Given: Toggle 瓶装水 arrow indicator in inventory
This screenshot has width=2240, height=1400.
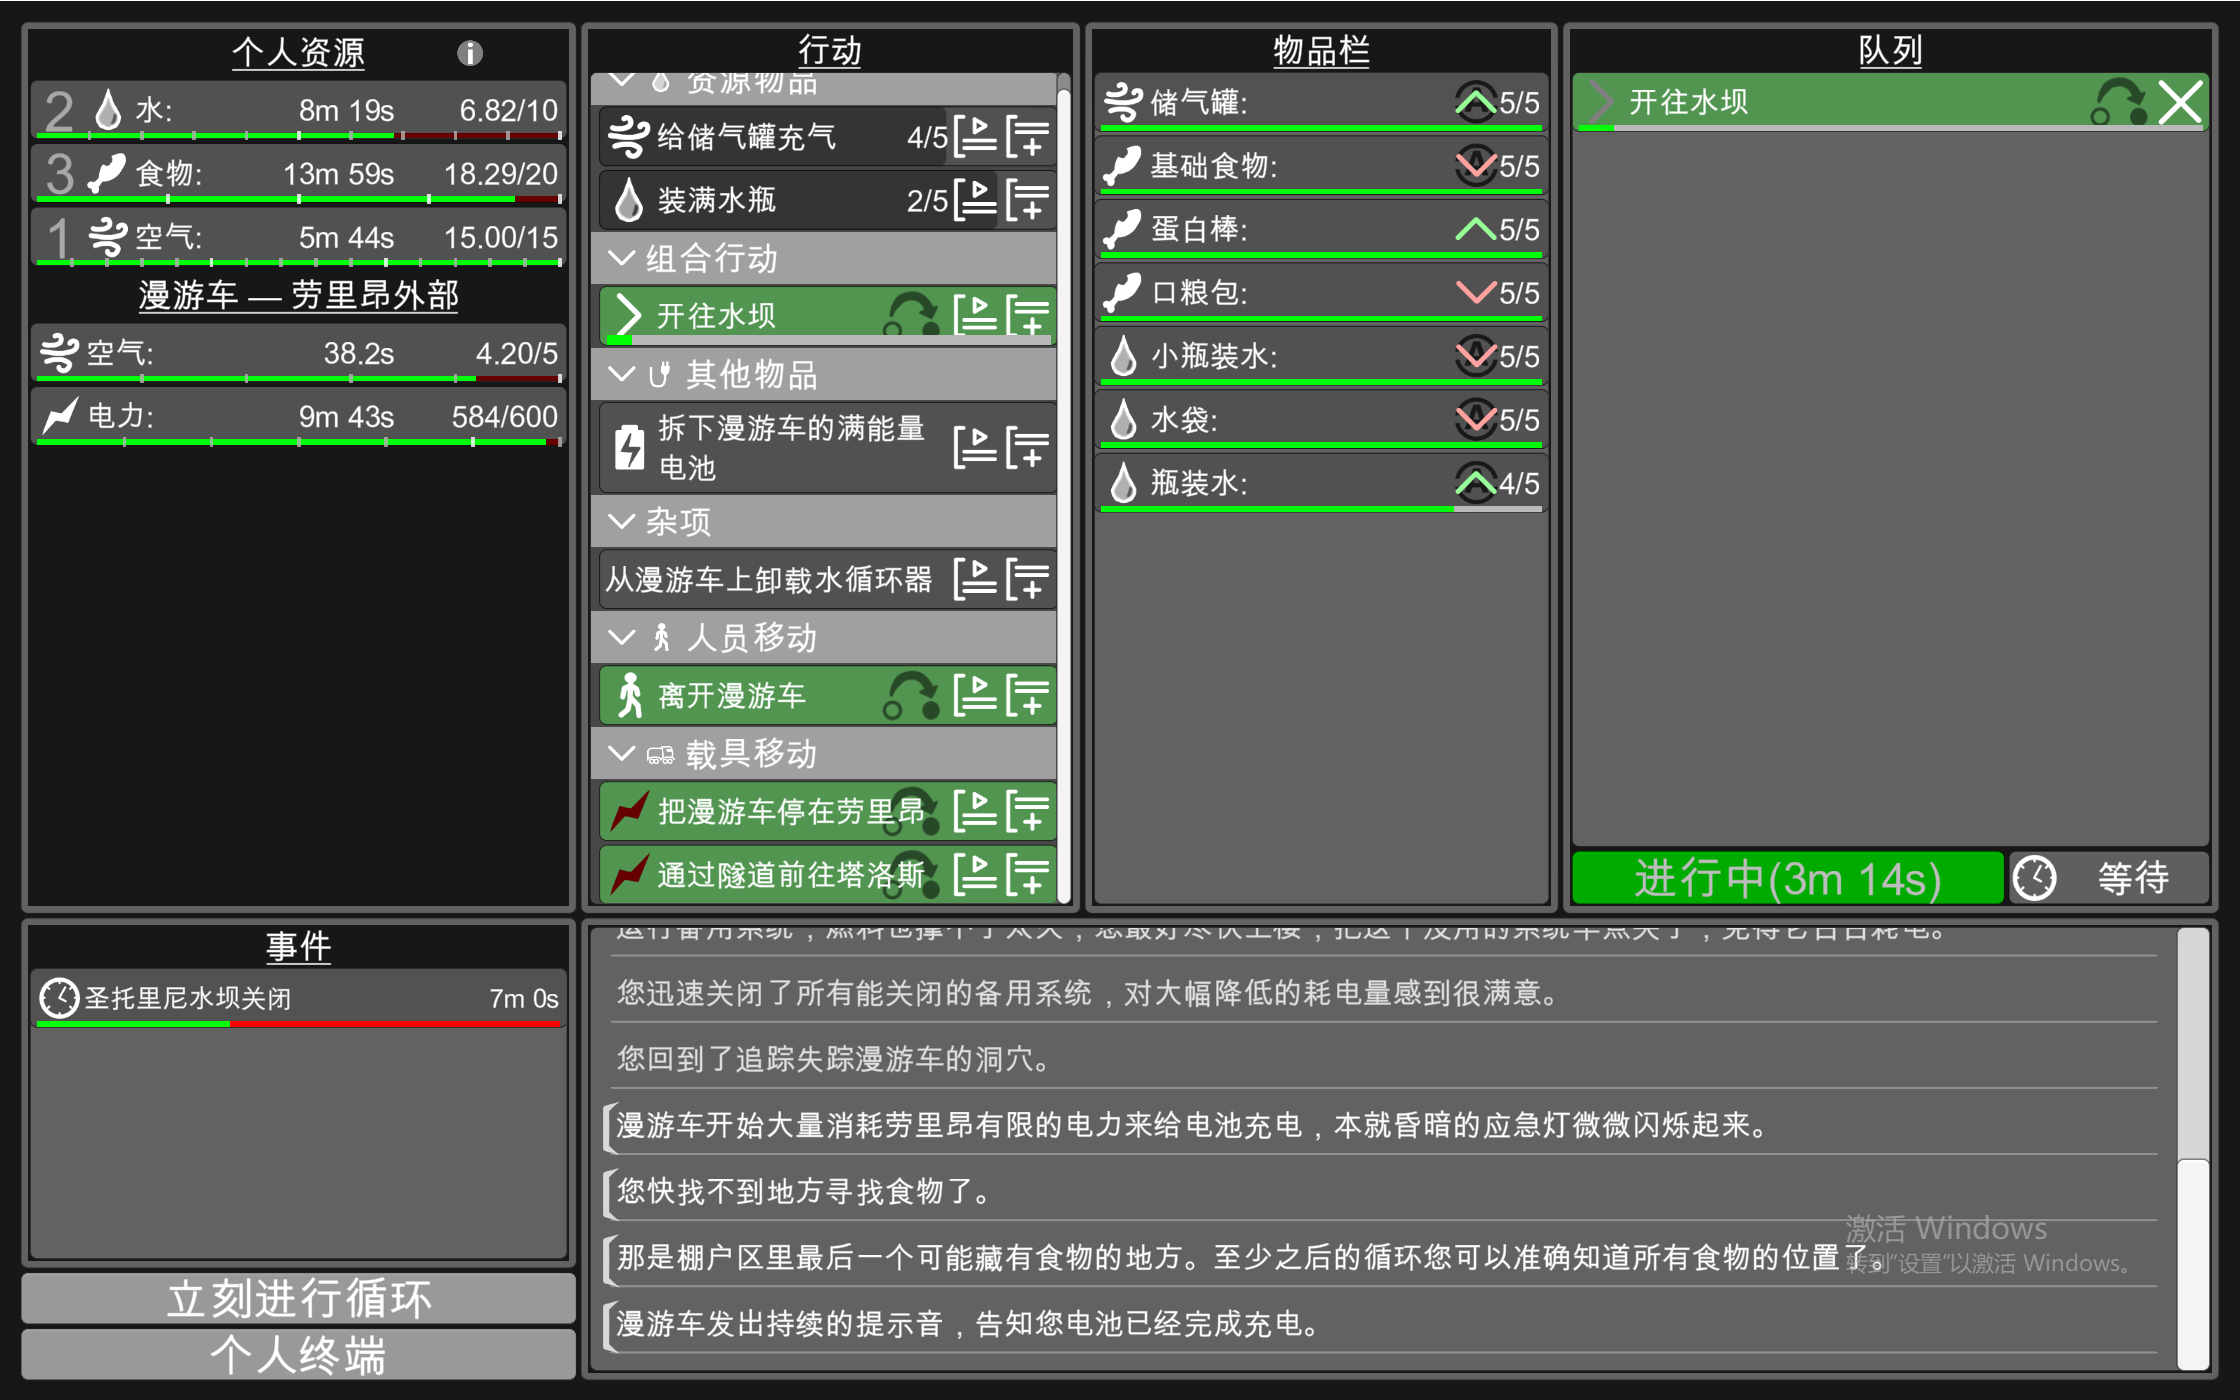Looking at the screenshot, I should pyautogui.click(x=1475, y=484).
